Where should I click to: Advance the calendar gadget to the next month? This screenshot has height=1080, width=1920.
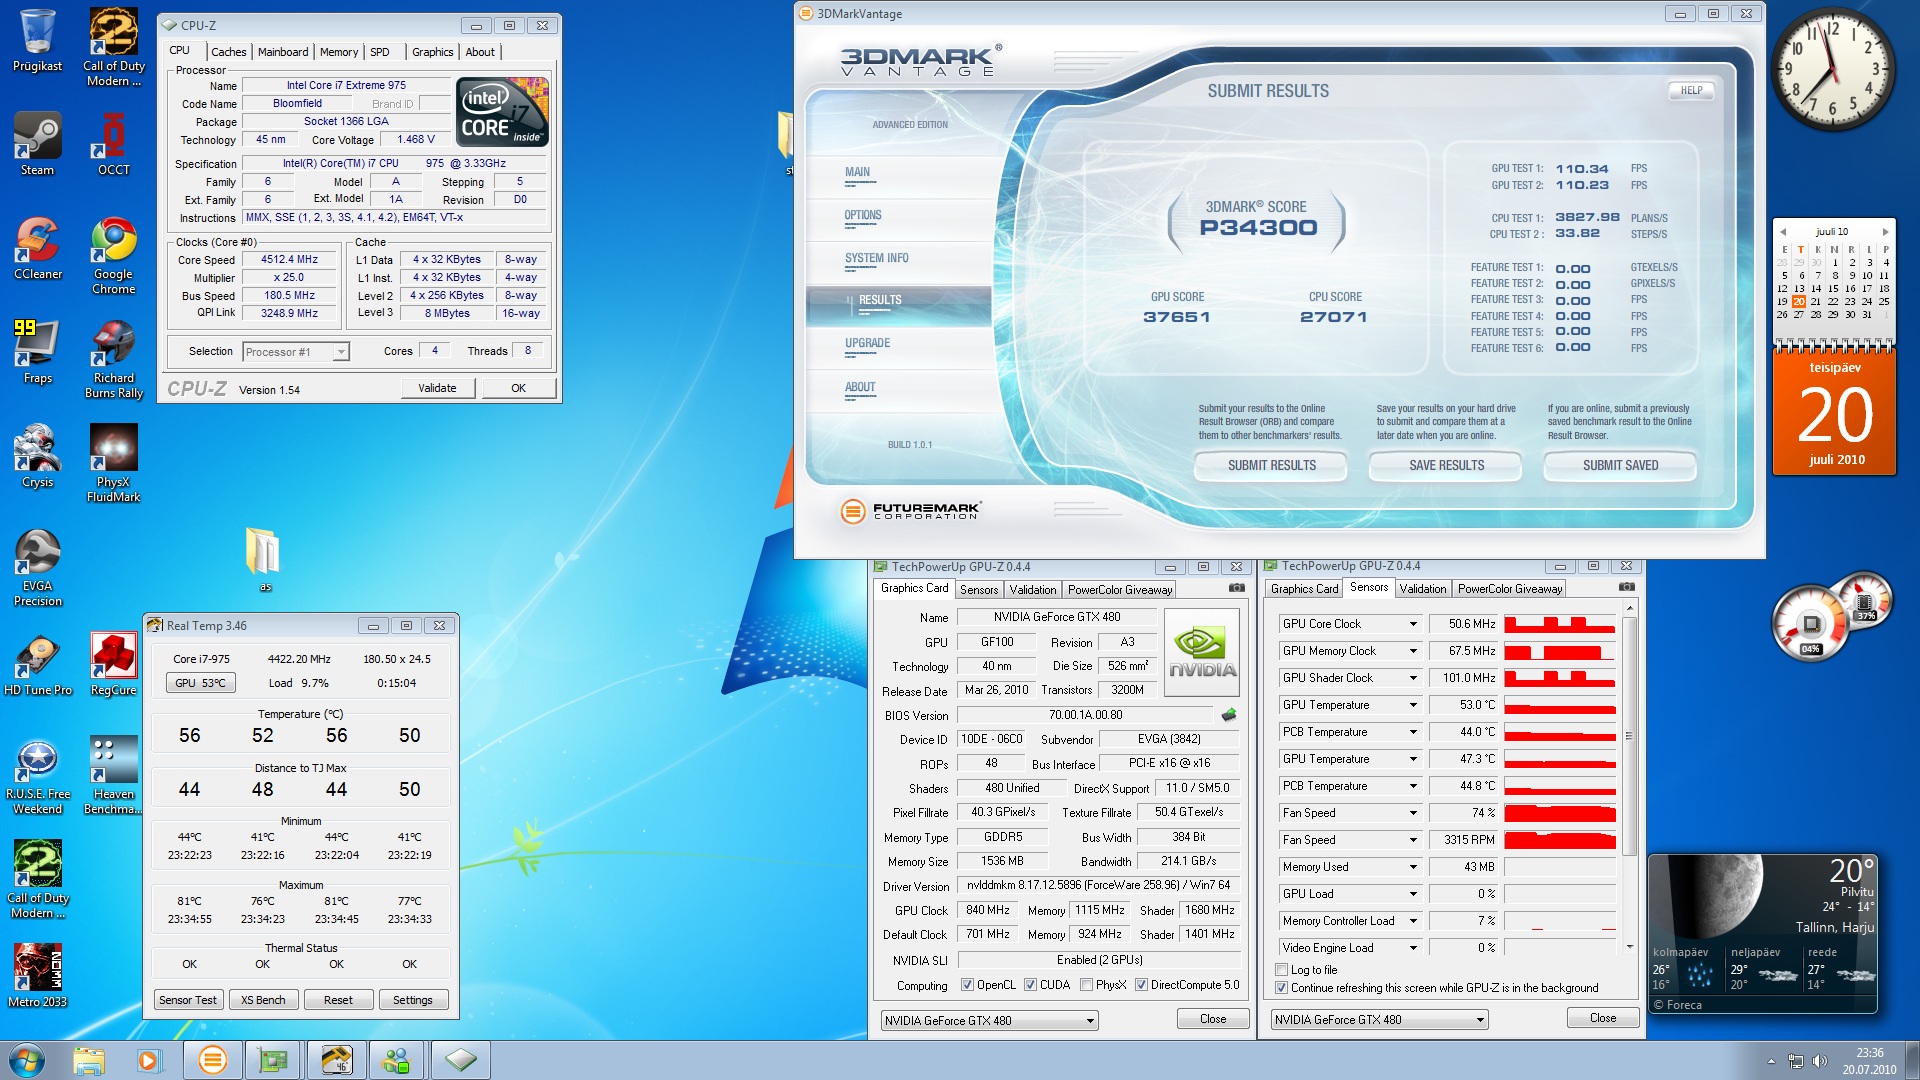pyautogui.click(x=1885, y=232)
